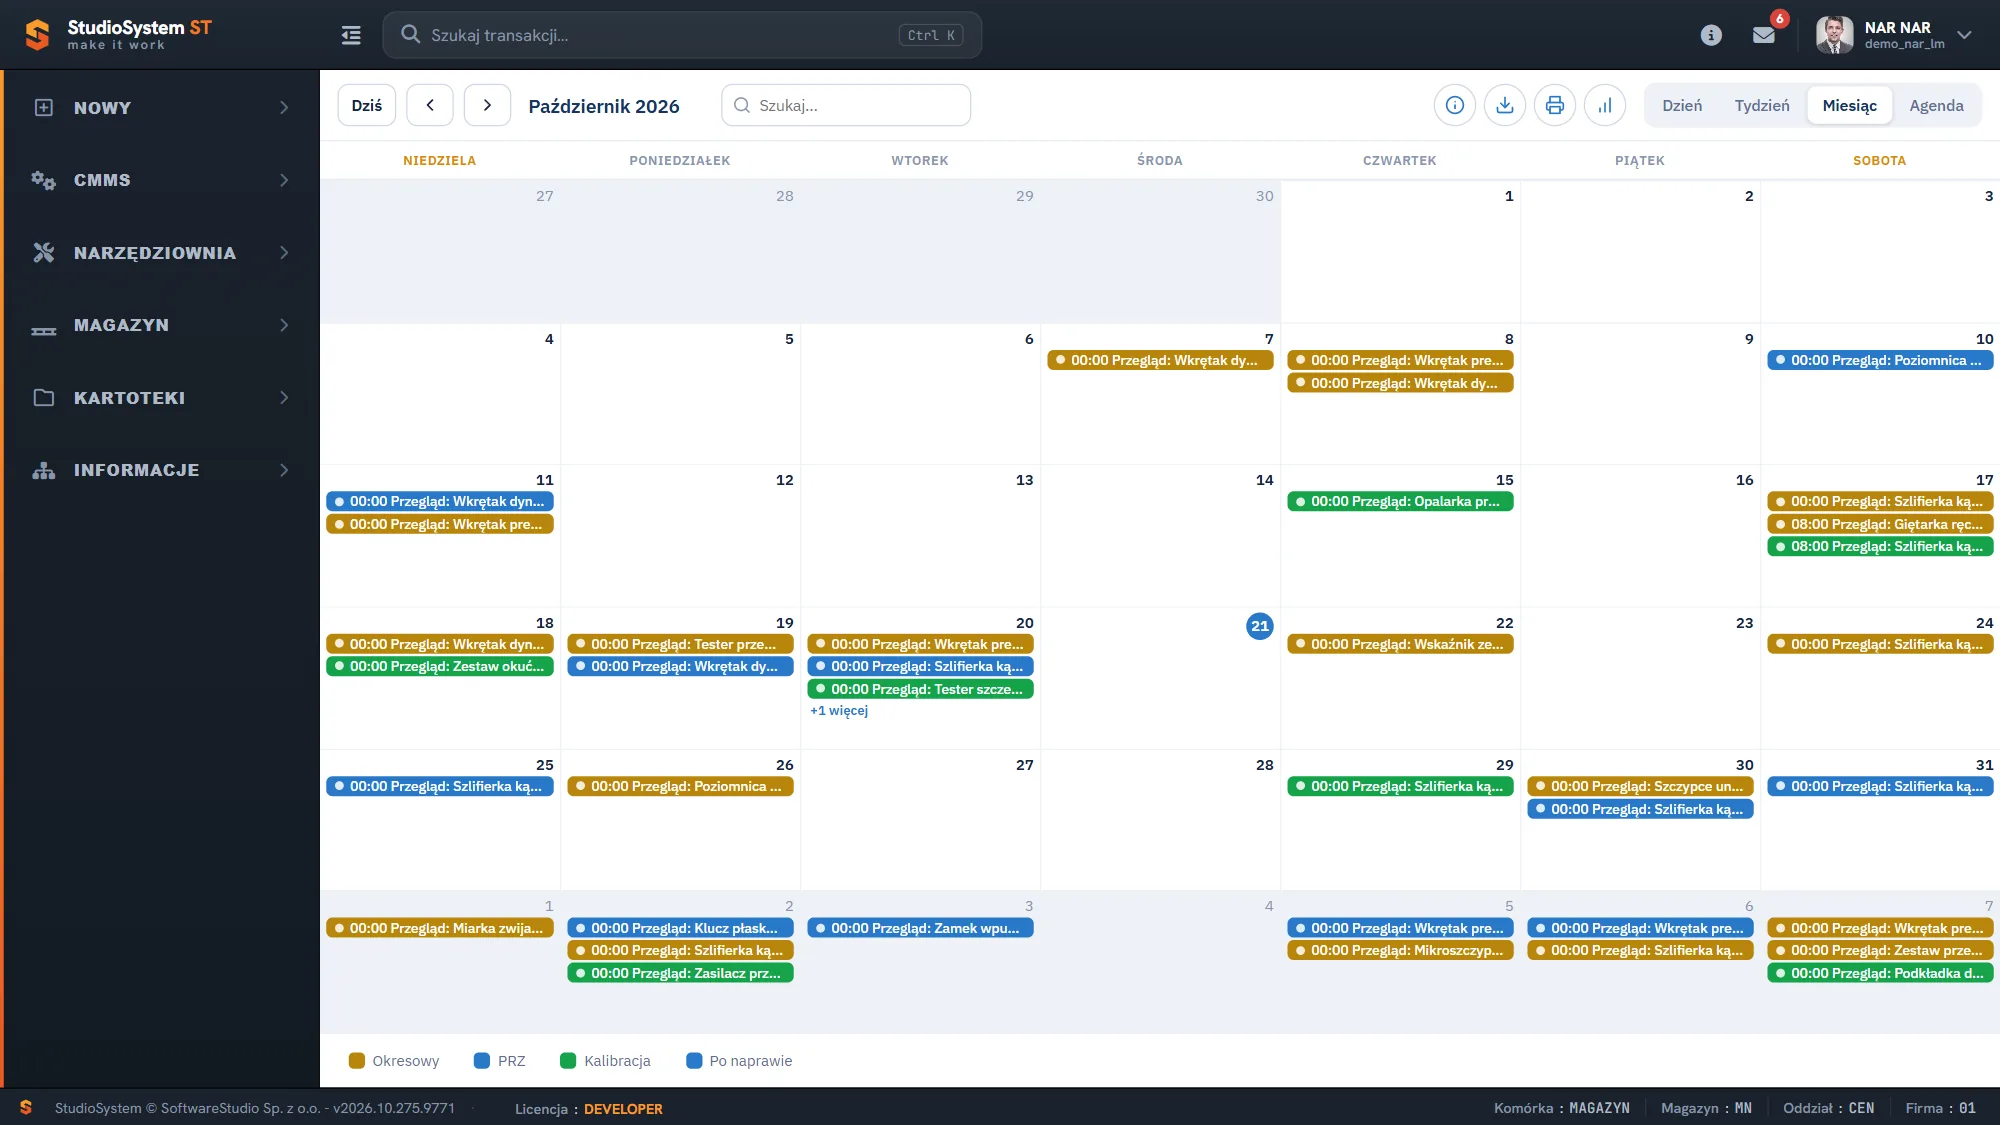This screenshot has width=2000, height=1125.
Task: Toggle the Okresowy legend swatch
Action: point(356,1061)
